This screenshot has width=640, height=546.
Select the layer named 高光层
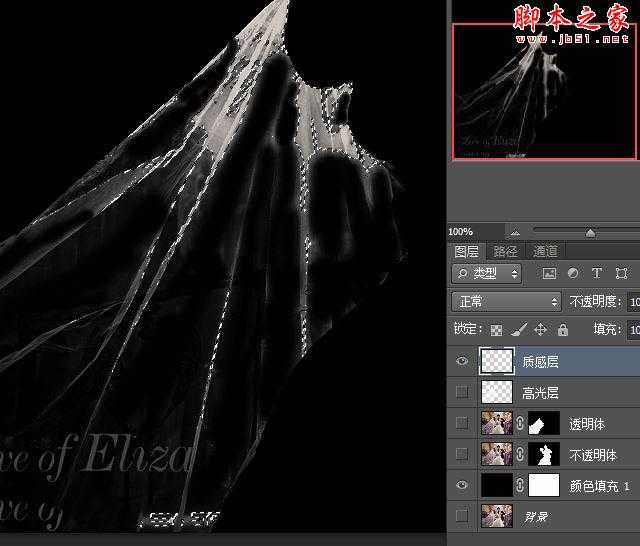[540, 393]
